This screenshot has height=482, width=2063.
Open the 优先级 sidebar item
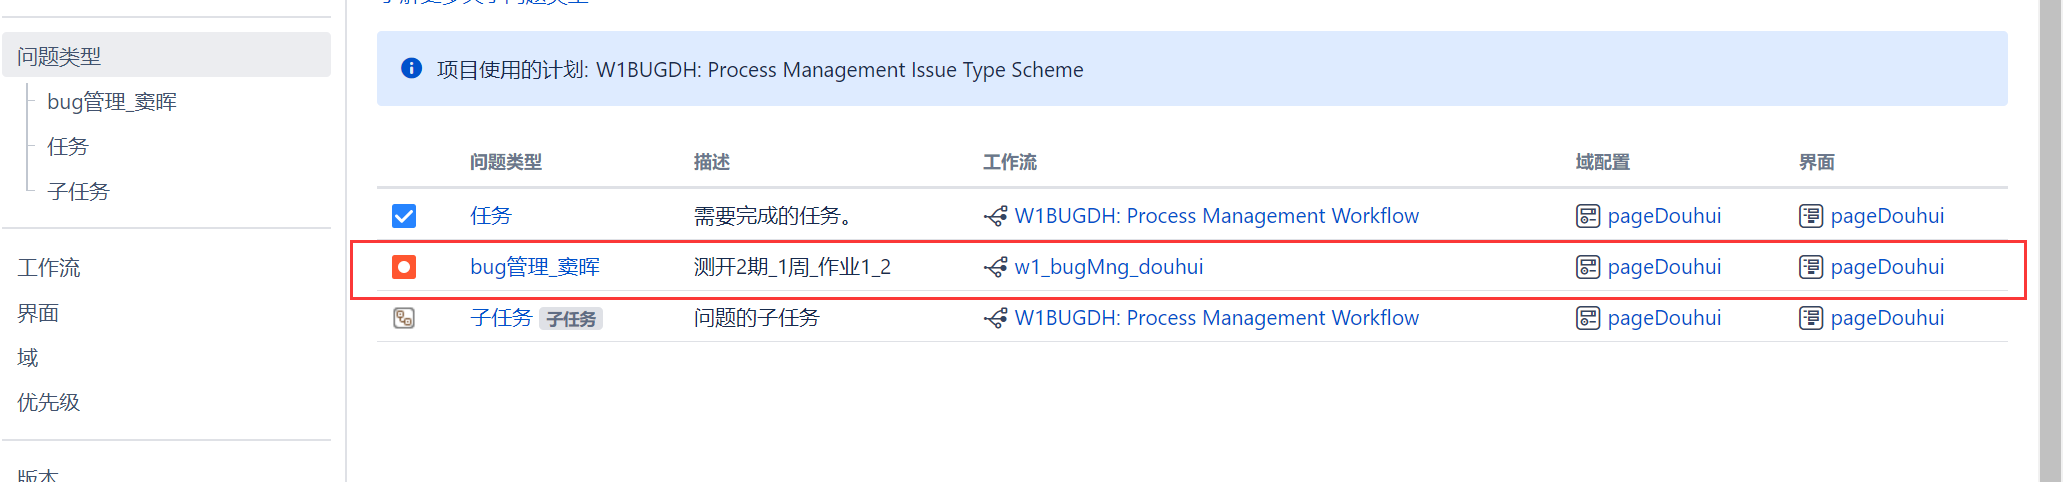(x=49, y=402)
